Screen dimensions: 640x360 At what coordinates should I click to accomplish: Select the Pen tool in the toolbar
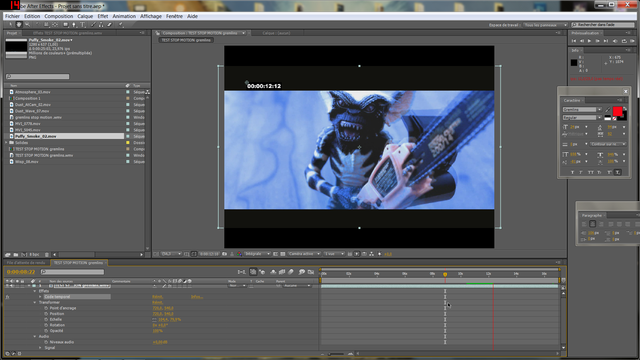pyautogui.click(x=74, y=24)
